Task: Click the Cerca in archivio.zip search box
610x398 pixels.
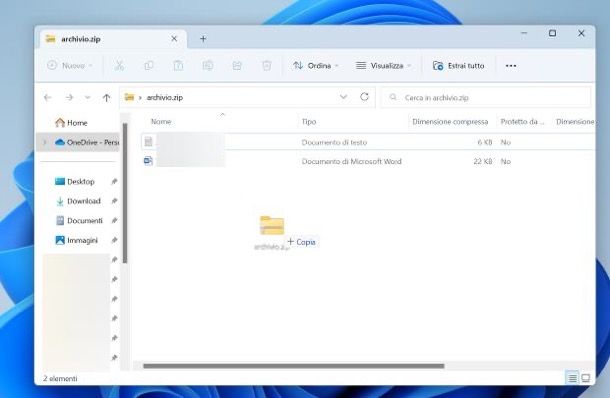Action: 486,97
